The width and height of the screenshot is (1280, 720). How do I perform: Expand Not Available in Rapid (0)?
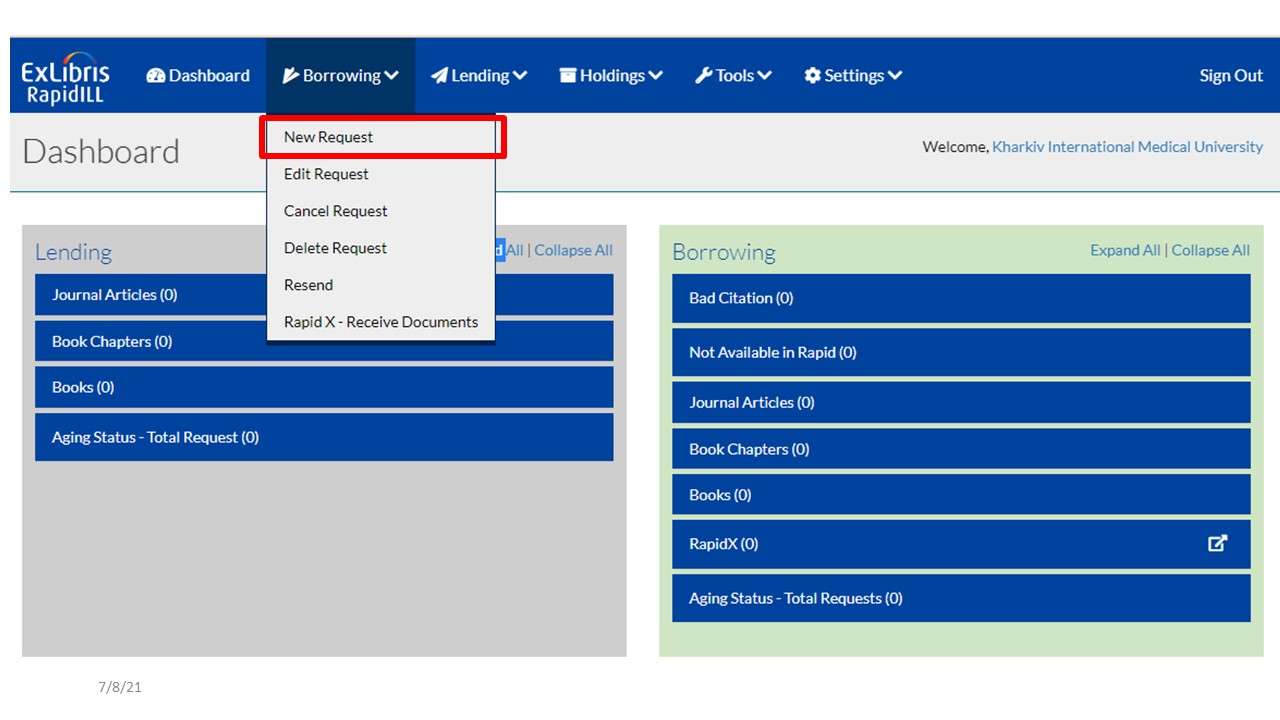click(x=961, y=352)
